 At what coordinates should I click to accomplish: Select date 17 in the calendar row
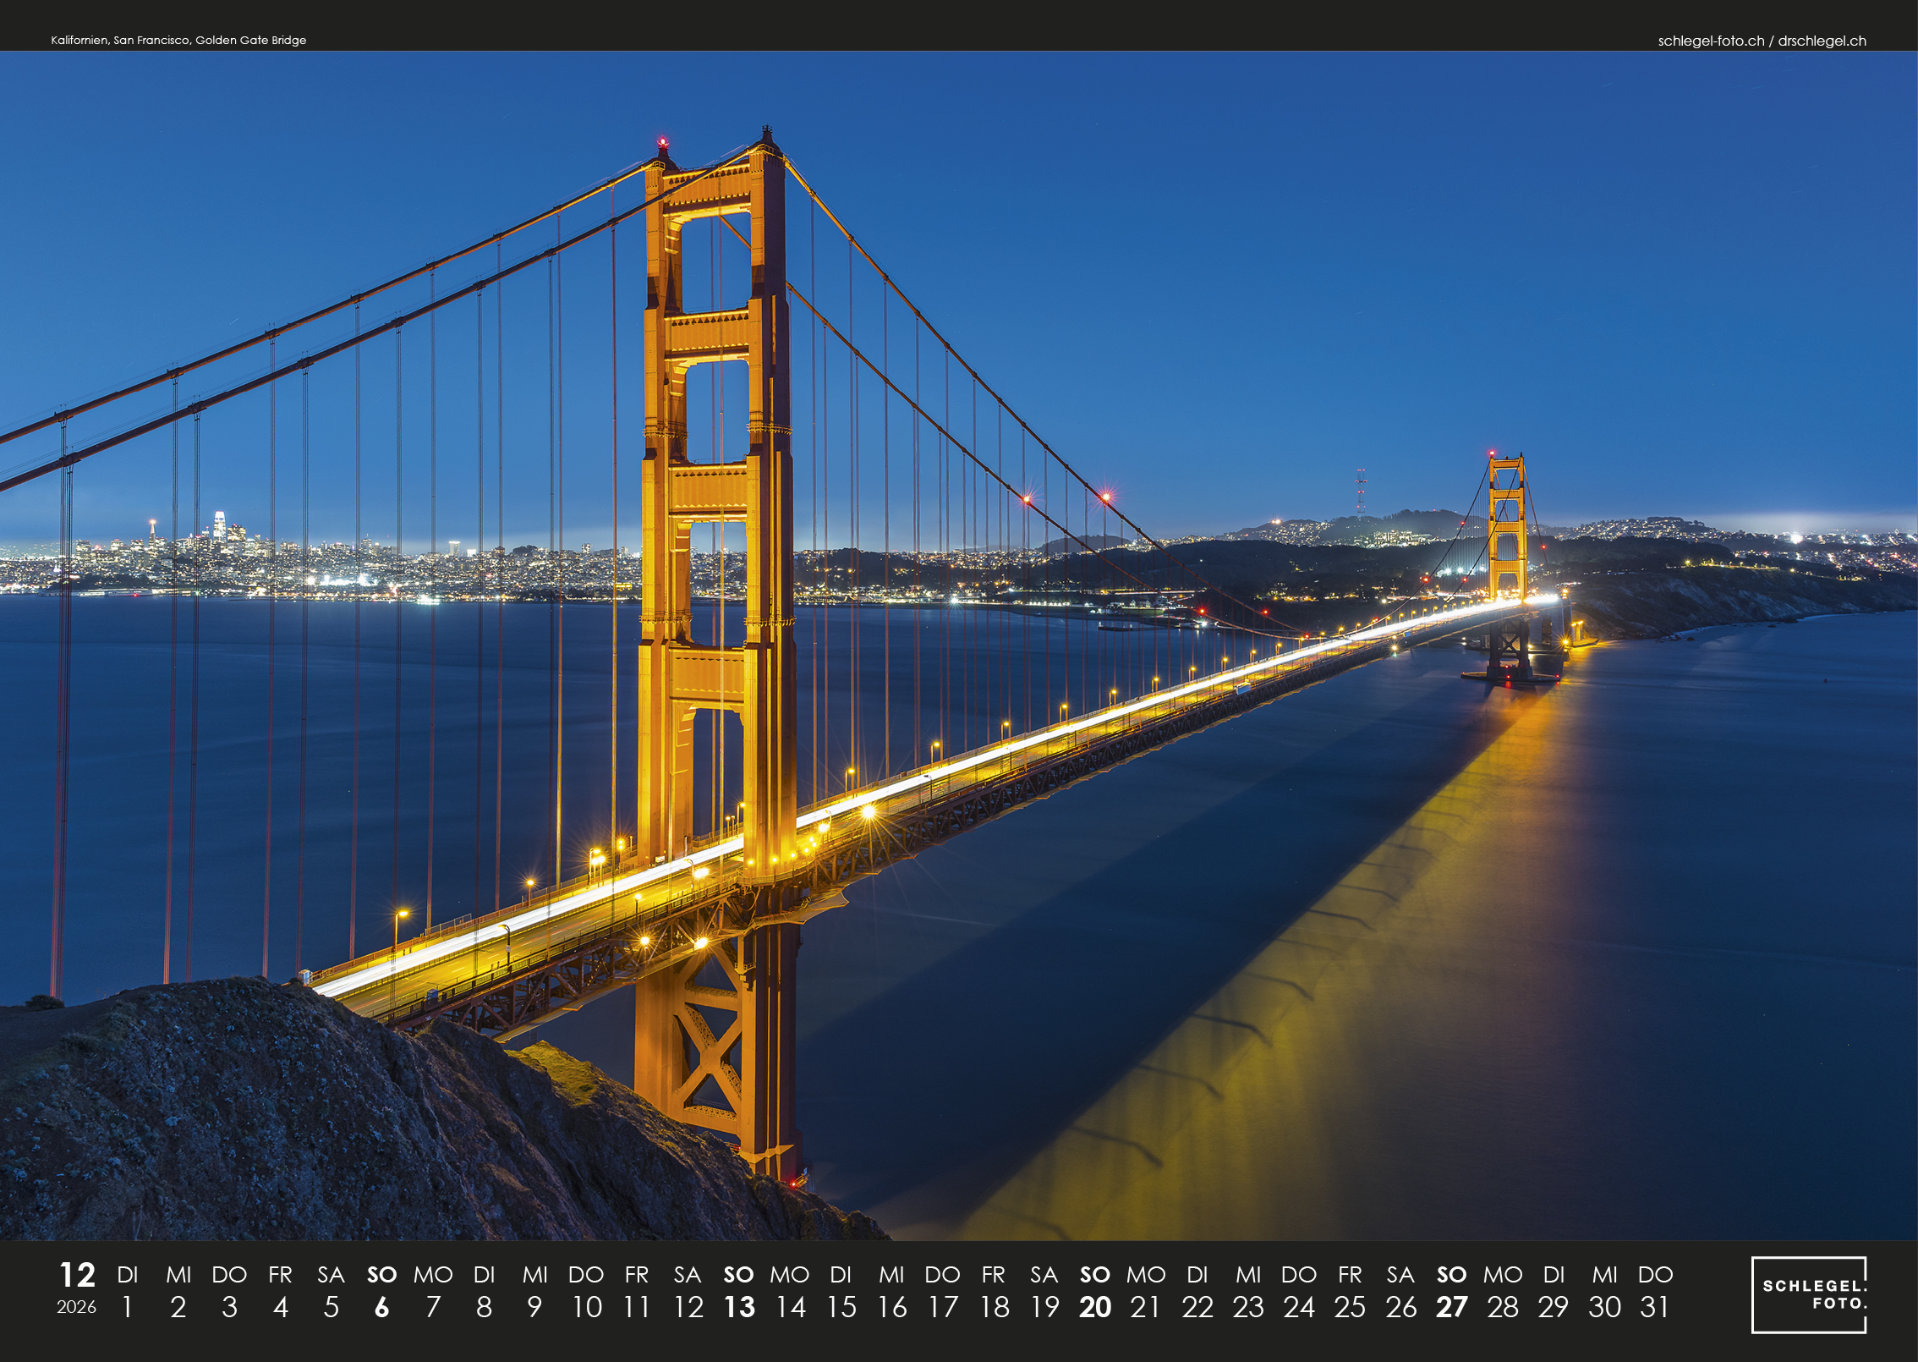tap(942, 1306)
